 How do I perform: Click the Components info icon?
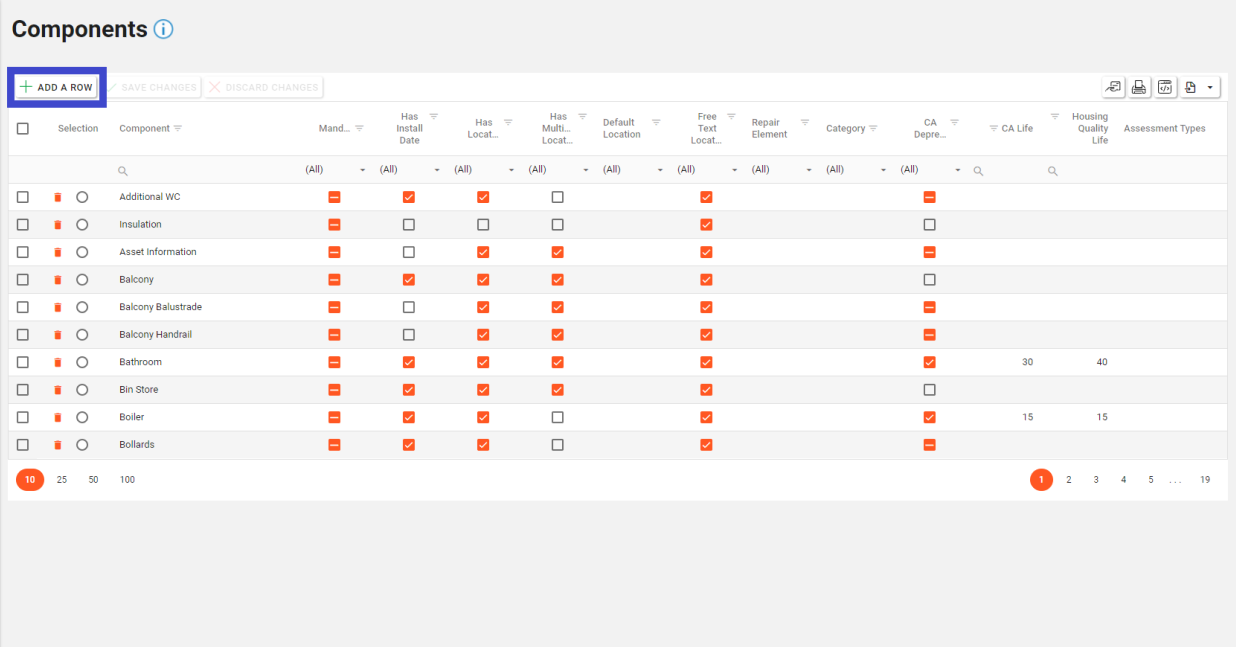[x=163, y=30]
